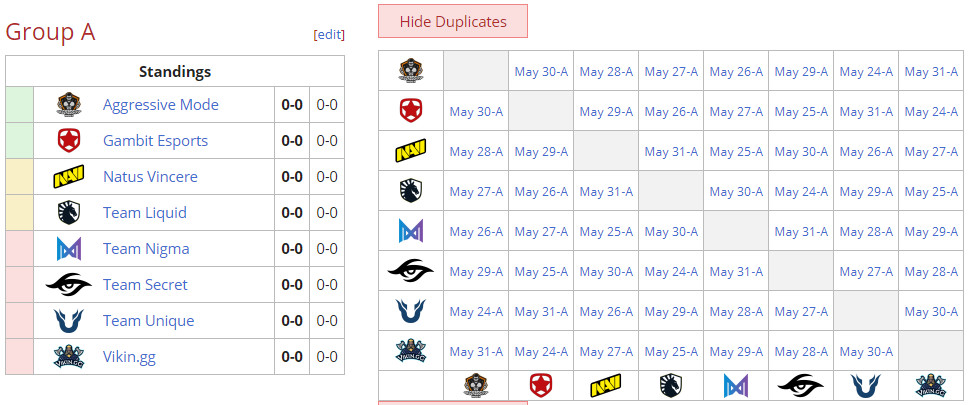Click the Vikin.gg logo in standings
Image resolution: width=972 pixels, height=405 pixels.
coord(68,357)
